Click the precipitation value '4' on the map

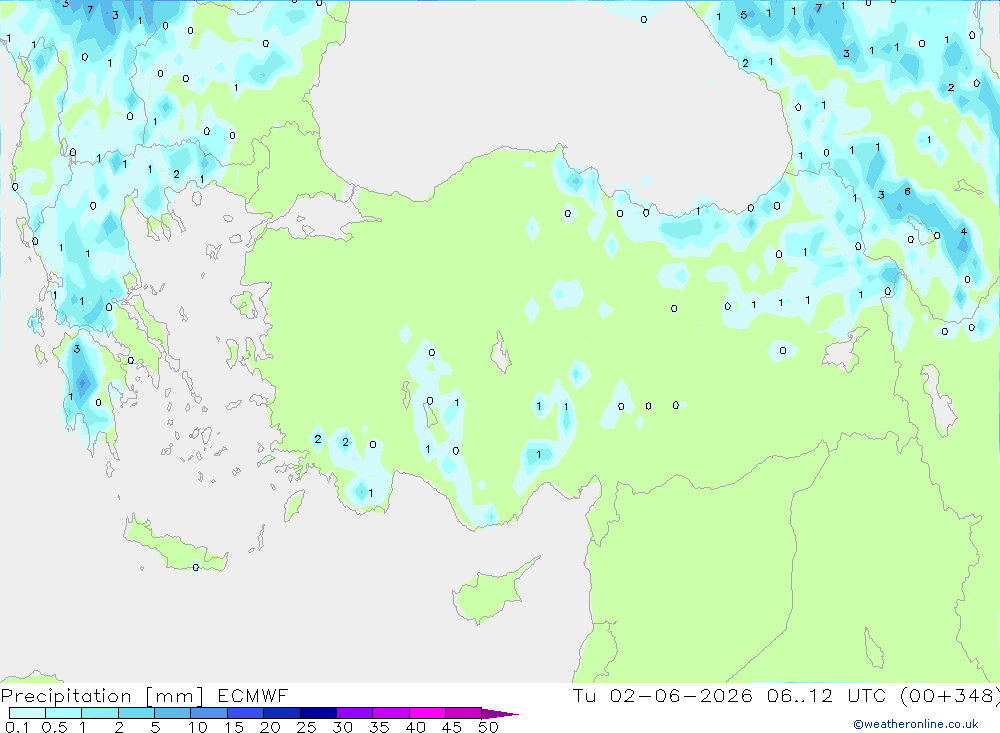pyautogui.click(x=964, y=232)
